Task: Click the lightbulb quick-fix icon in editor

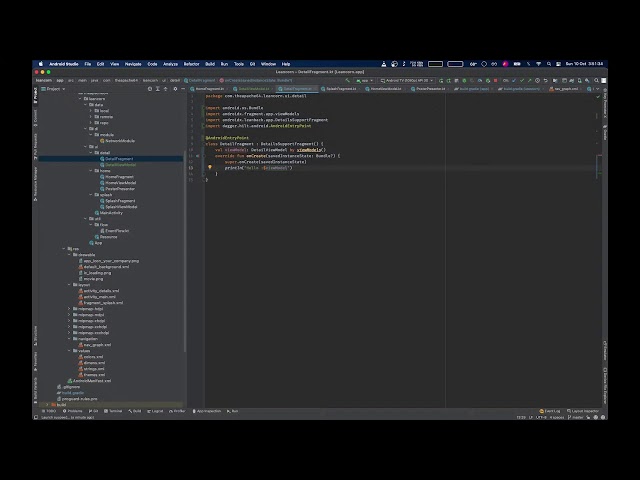Action: (210, 167)
